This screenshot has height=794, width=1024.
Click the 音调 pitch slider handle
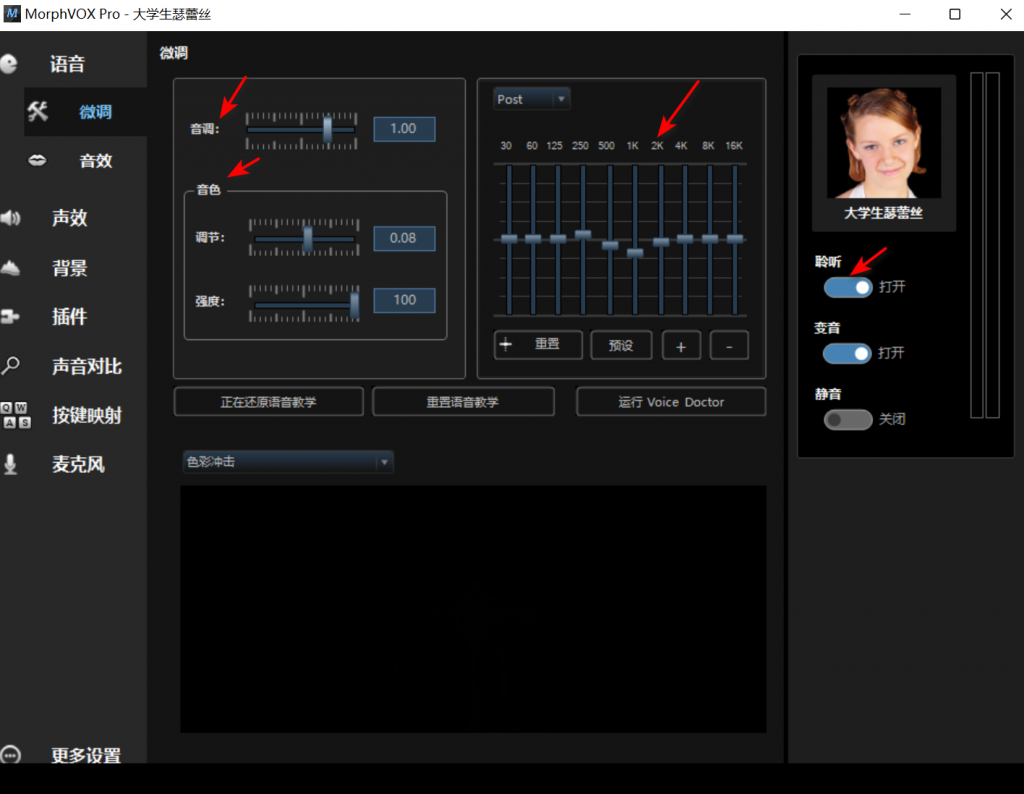click(327, 129)
